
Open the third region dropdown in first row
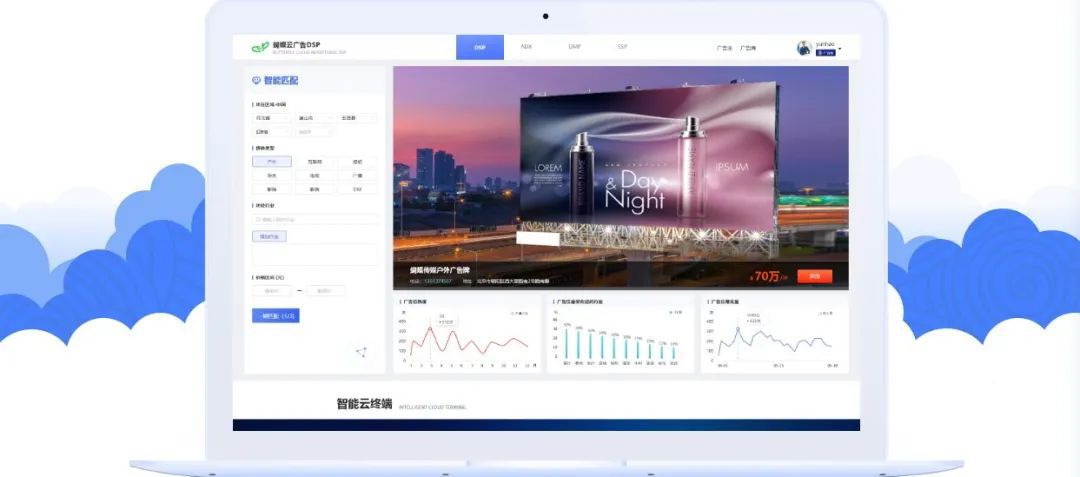[357, 118]
